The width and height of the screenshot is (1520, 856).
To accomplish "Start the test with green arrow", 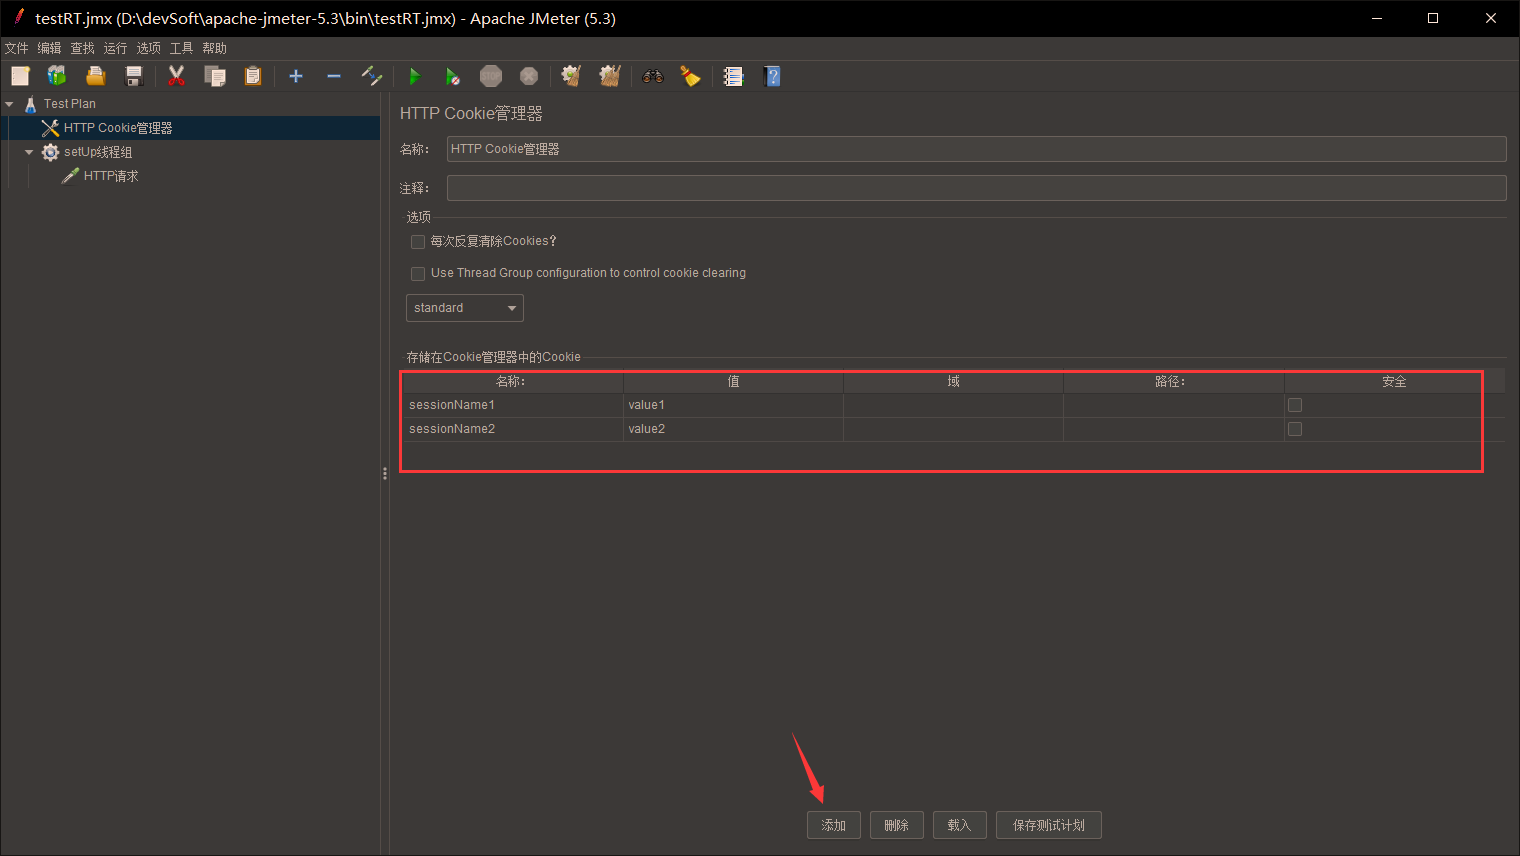I will pyautogui.click(x=415, y=76).
